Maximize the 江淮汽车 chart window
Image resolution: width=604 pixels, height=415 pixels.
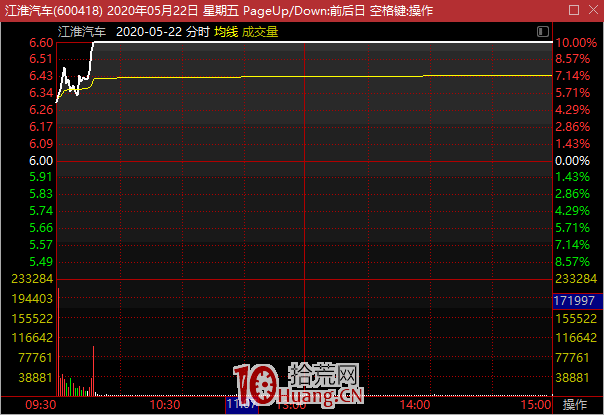[x=574, y=10]
